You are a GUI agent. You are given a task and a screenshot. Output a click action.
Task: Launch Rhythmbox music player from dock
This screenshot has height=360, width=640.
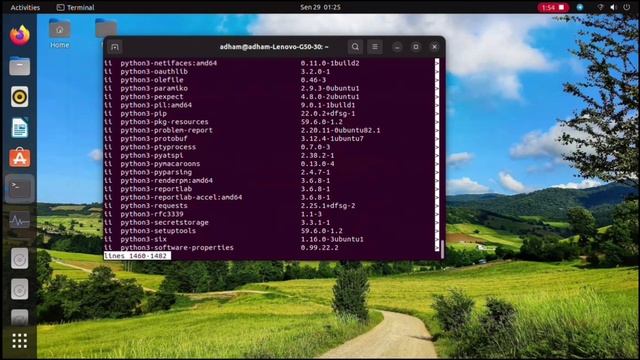(x=20, y=97)
